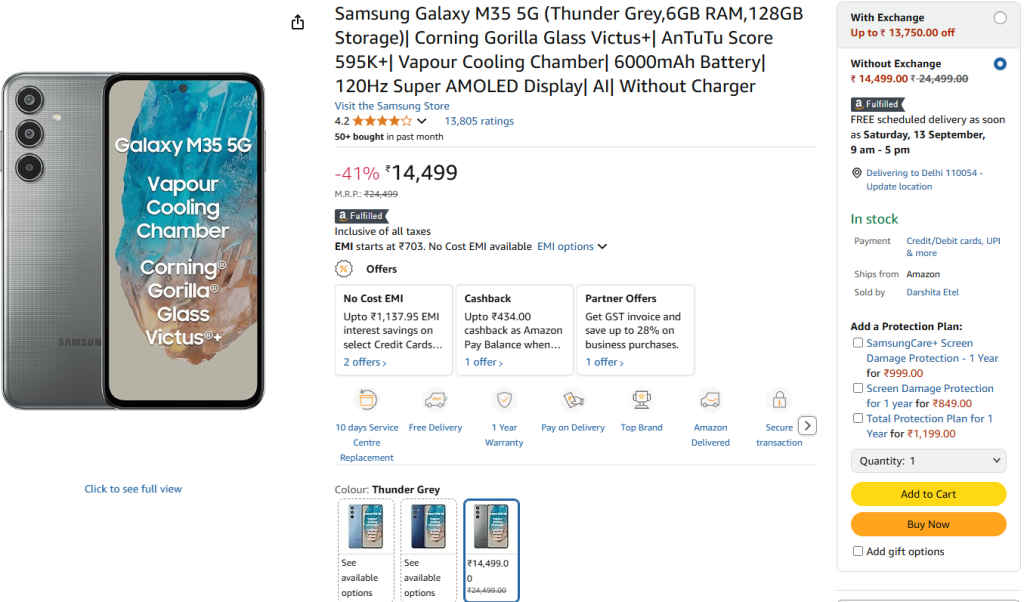Open the 13,805 ratings link
The height and width of the screenshot is (602, 1024).
click(x=477, y=119)
